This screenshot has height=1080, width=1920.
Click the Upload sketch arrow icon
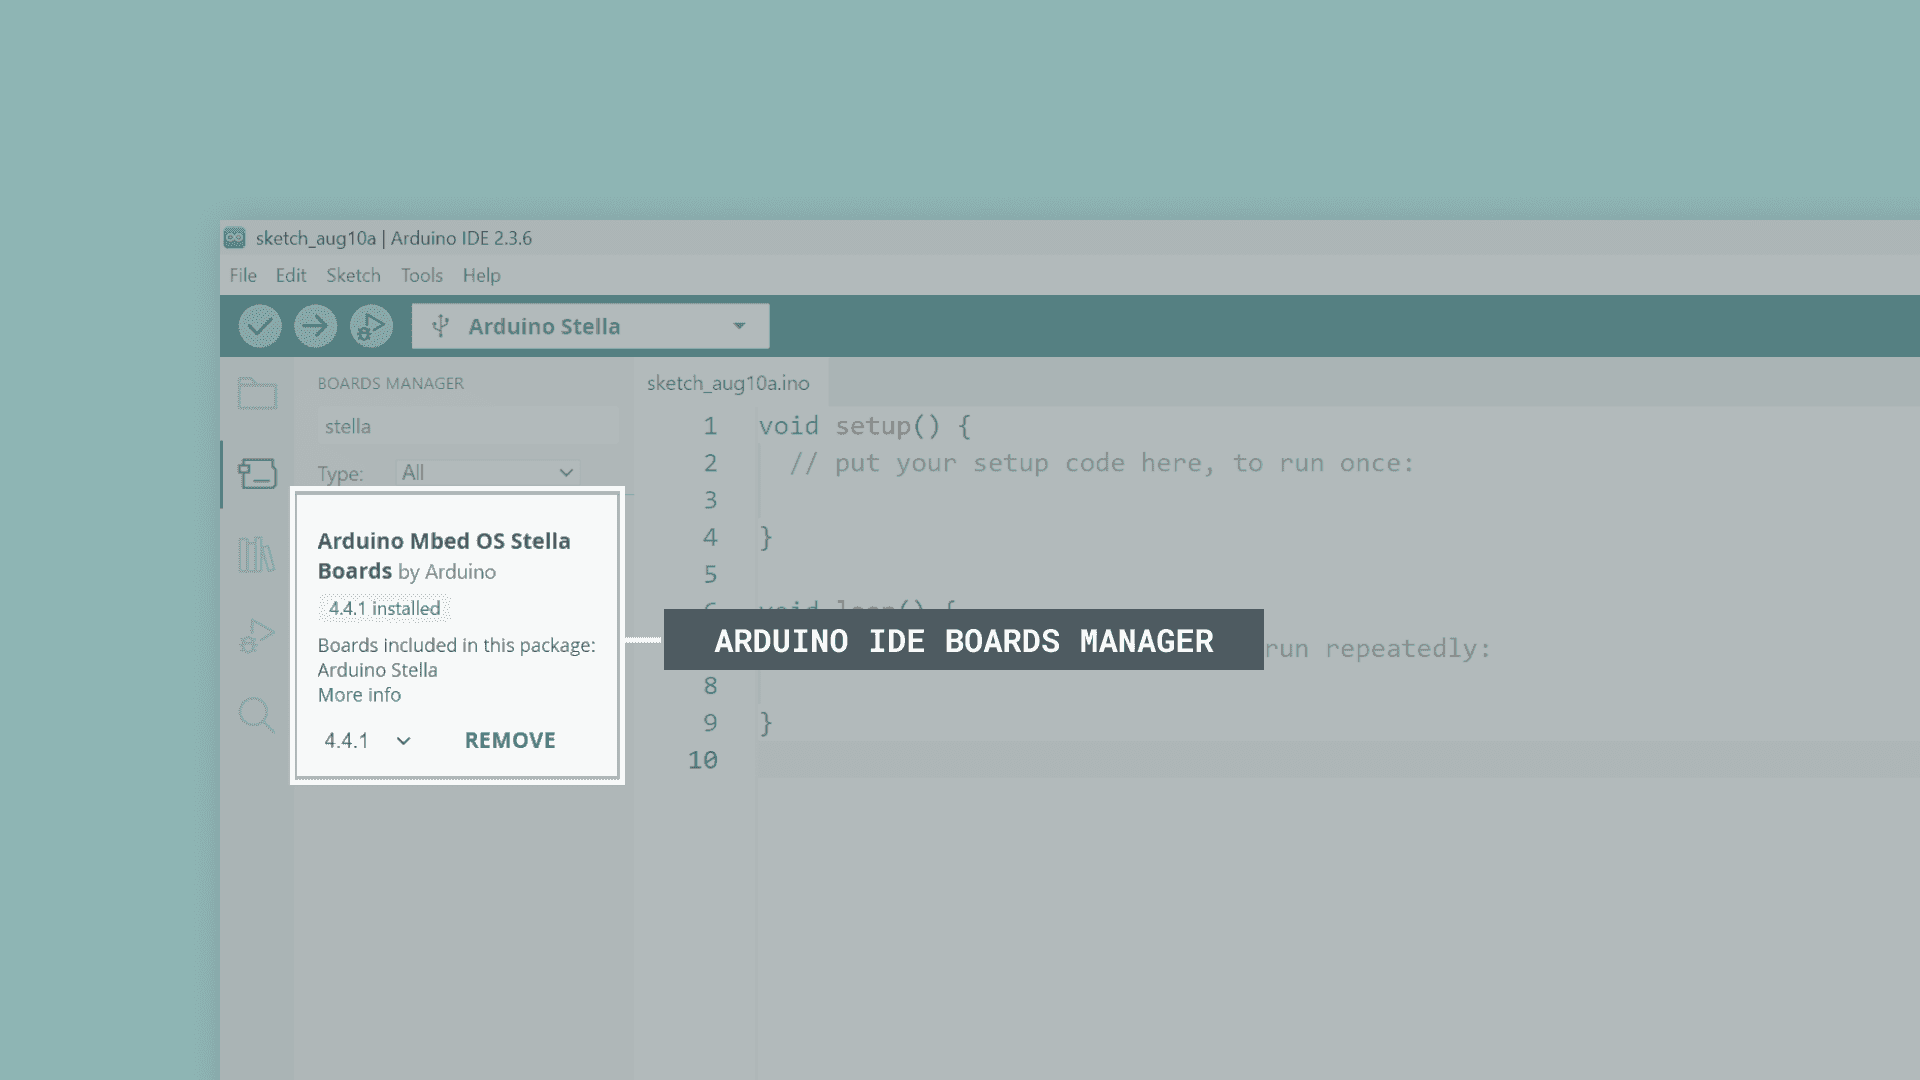315,325
